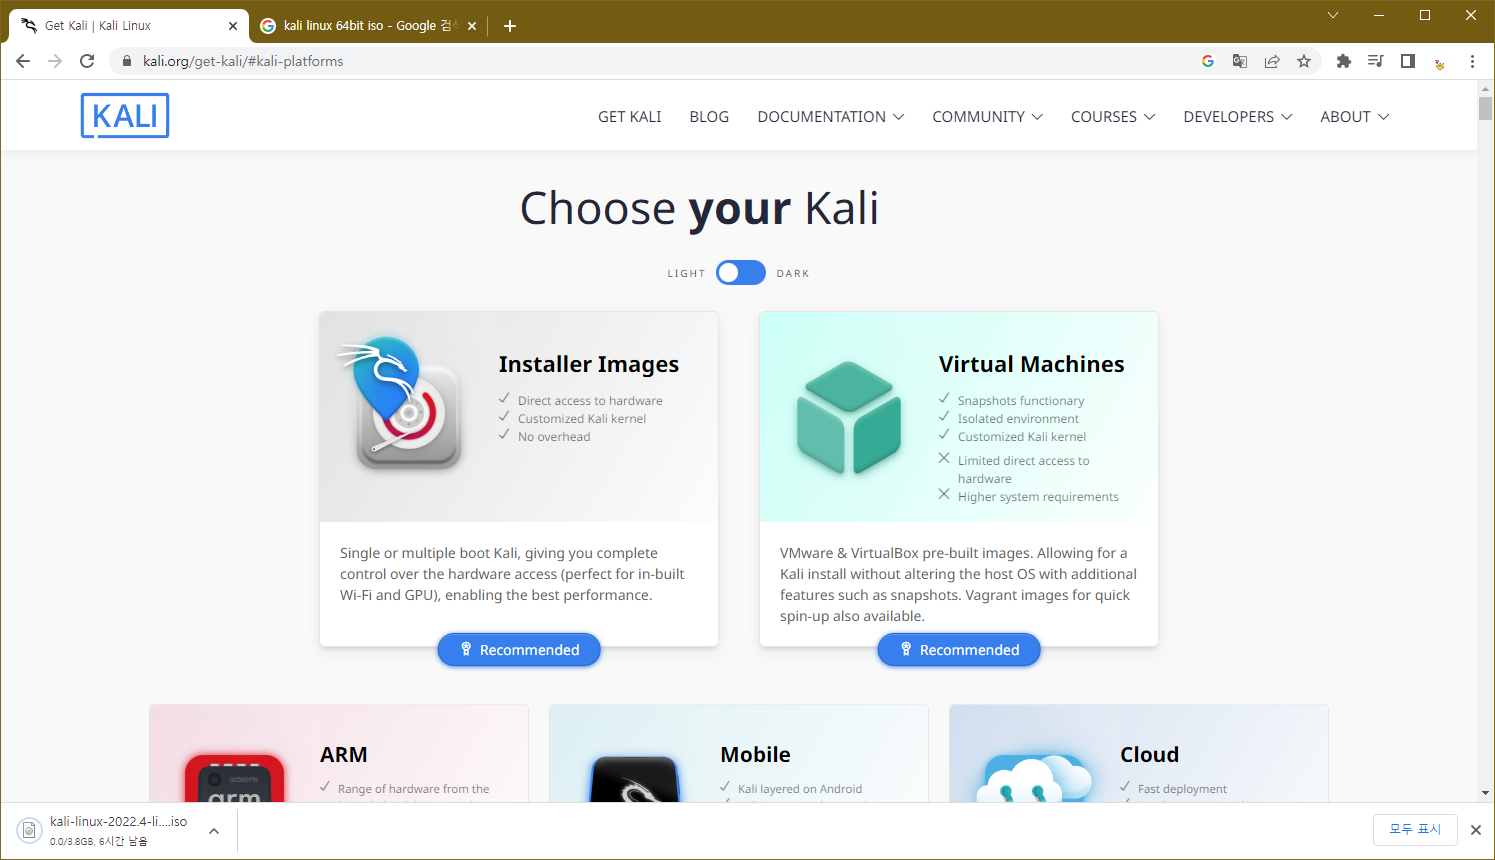Toggle the Light/Dark theme switch
The height and width of the screenshot is (860, 1495).
741,273
